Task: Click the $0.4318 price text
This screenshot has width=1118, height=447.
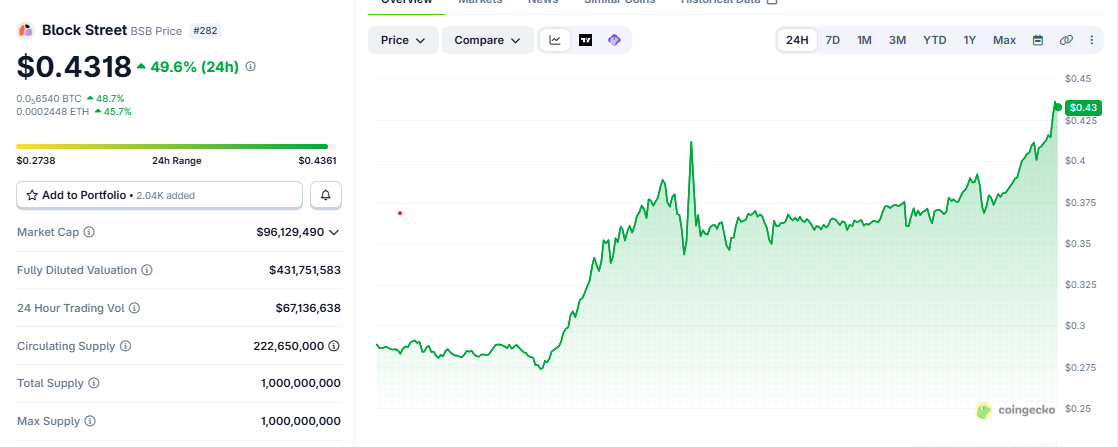Action: 74,66
